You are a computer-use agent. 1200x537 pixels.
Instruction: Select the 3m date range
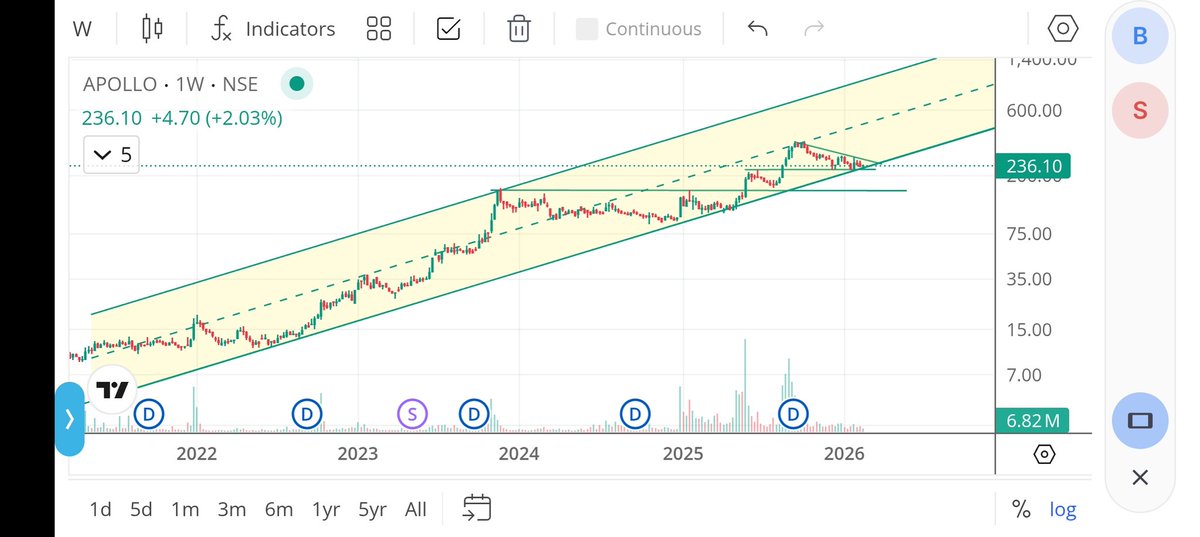[x=232, y=509]
